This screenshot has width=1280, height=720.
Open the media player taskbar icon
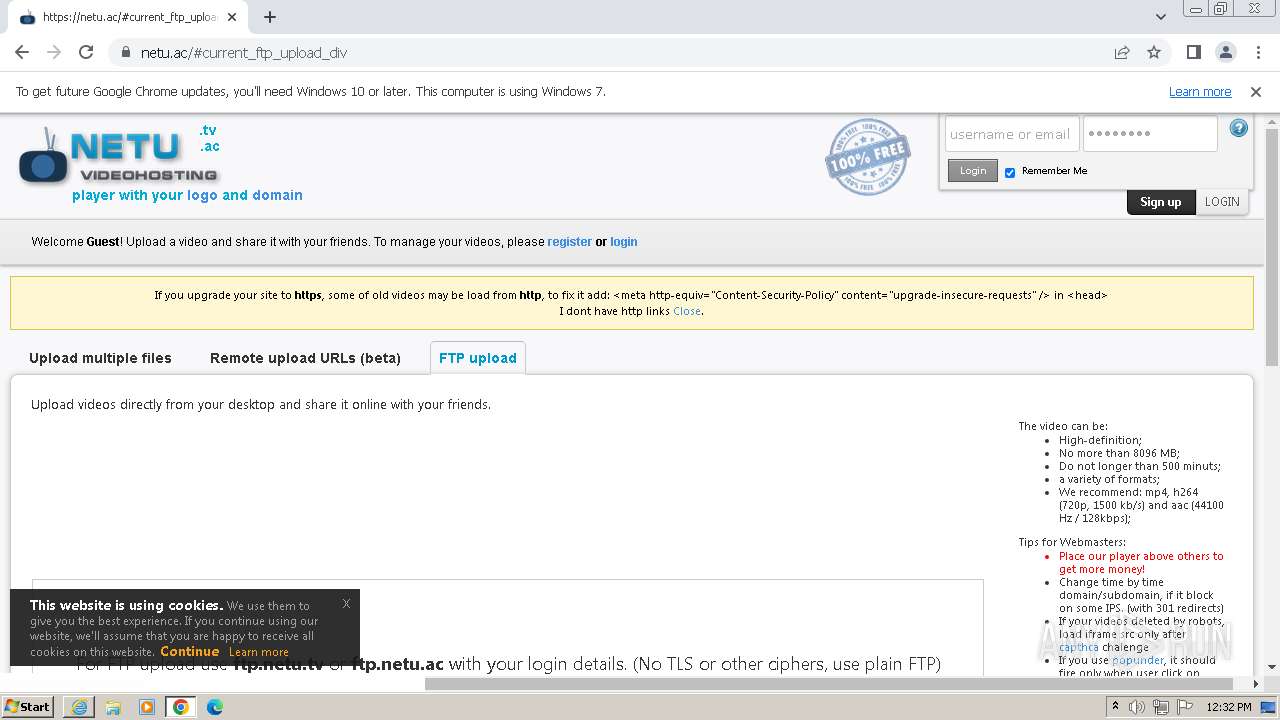coord(147,707)
